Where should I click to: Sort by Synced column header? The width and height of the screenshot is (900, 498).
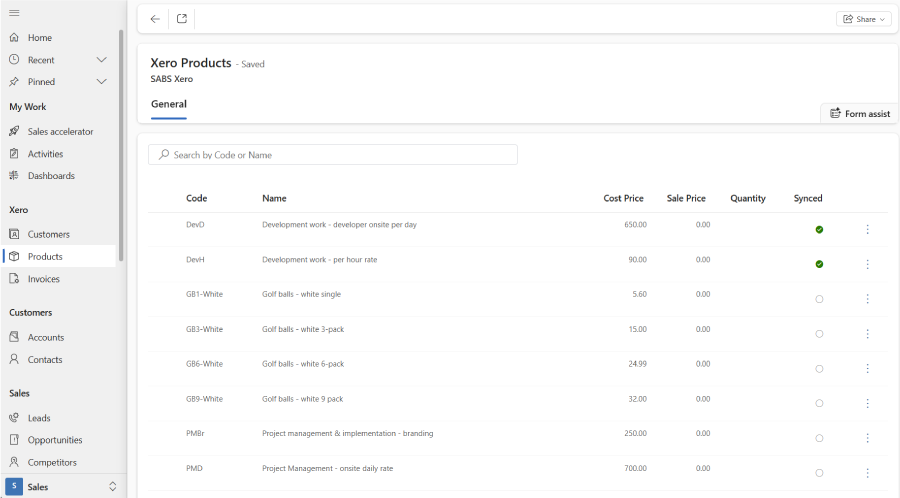pos(808,198)
